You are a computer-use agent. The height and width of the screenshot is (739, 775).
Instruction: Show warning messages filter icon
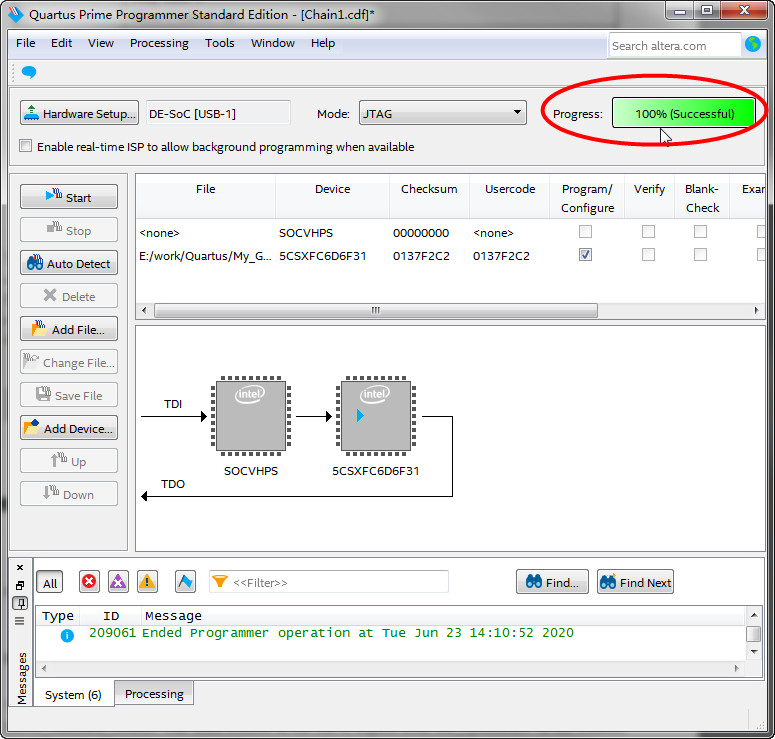click(147, 581)
